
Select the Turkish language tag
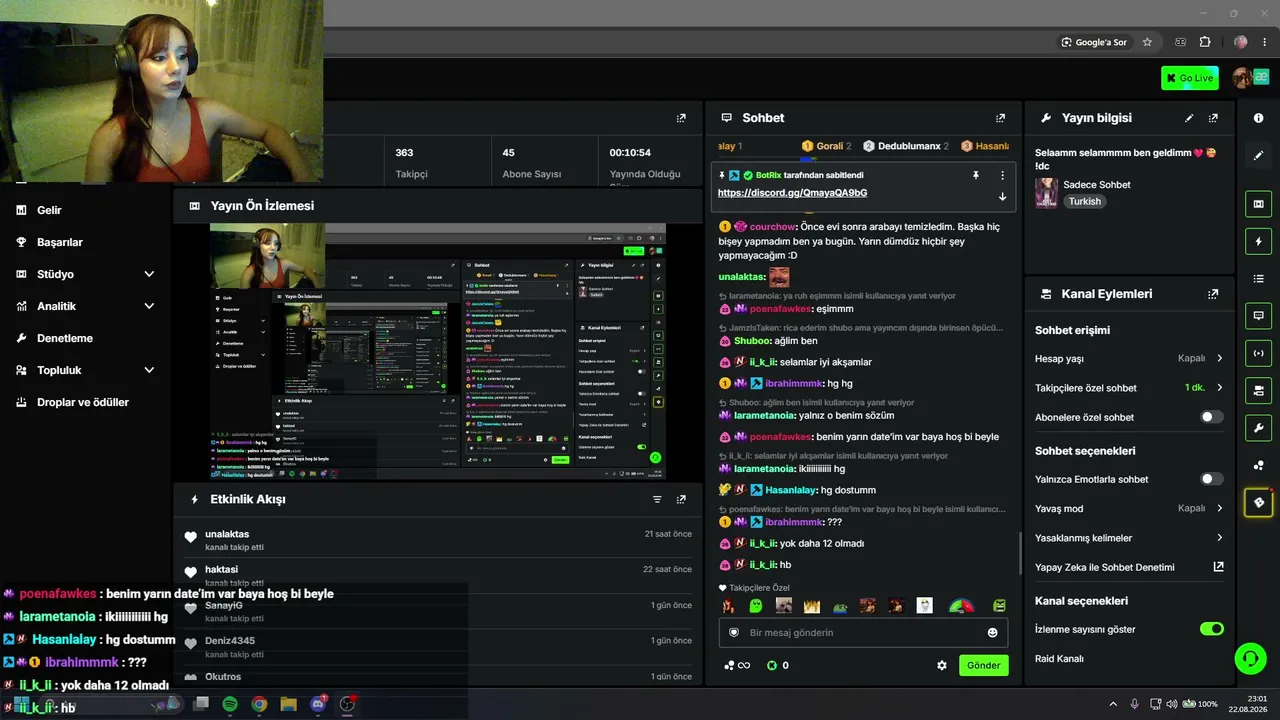(1084, 201)
